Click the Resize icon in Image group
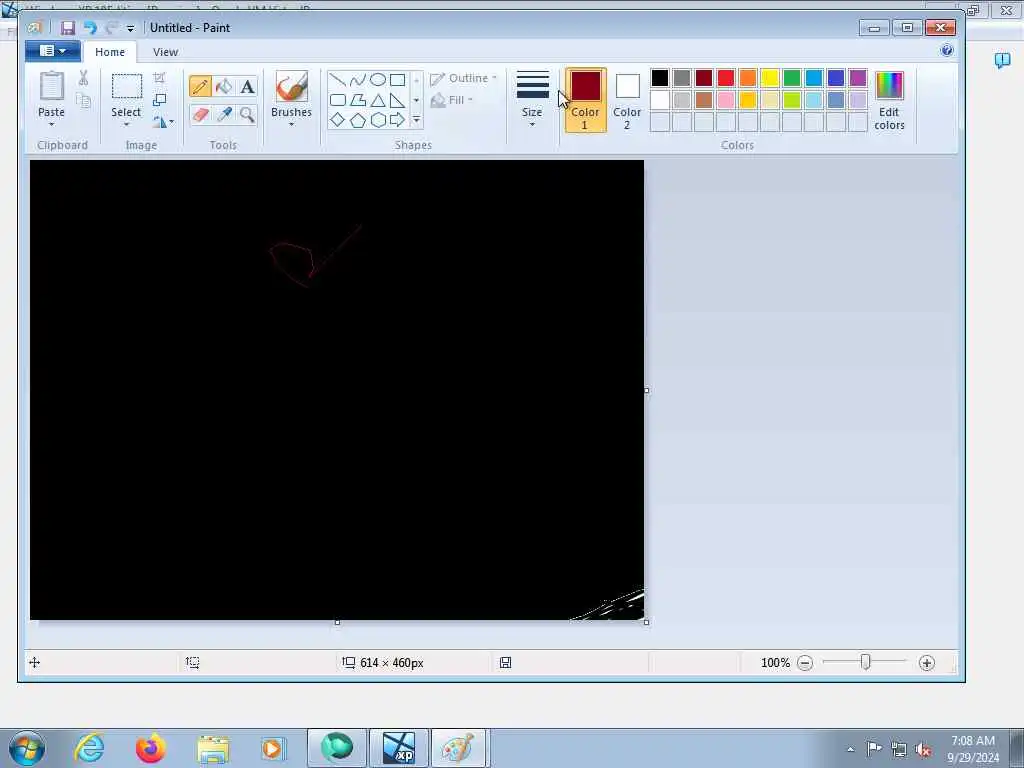Screen dimensions: 1024x768 tap(159, 100)
